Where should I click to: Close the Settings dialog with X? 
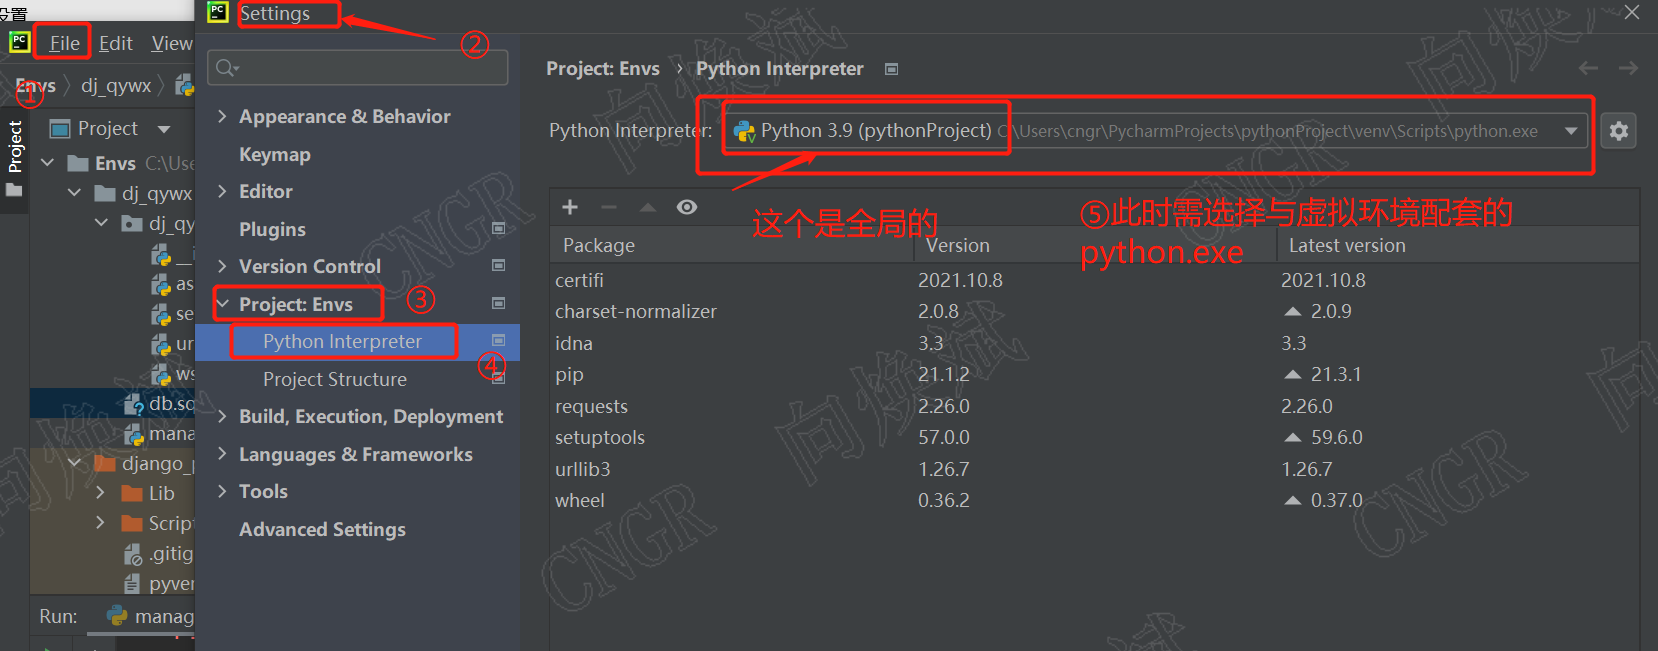[x=1632, y=12]
